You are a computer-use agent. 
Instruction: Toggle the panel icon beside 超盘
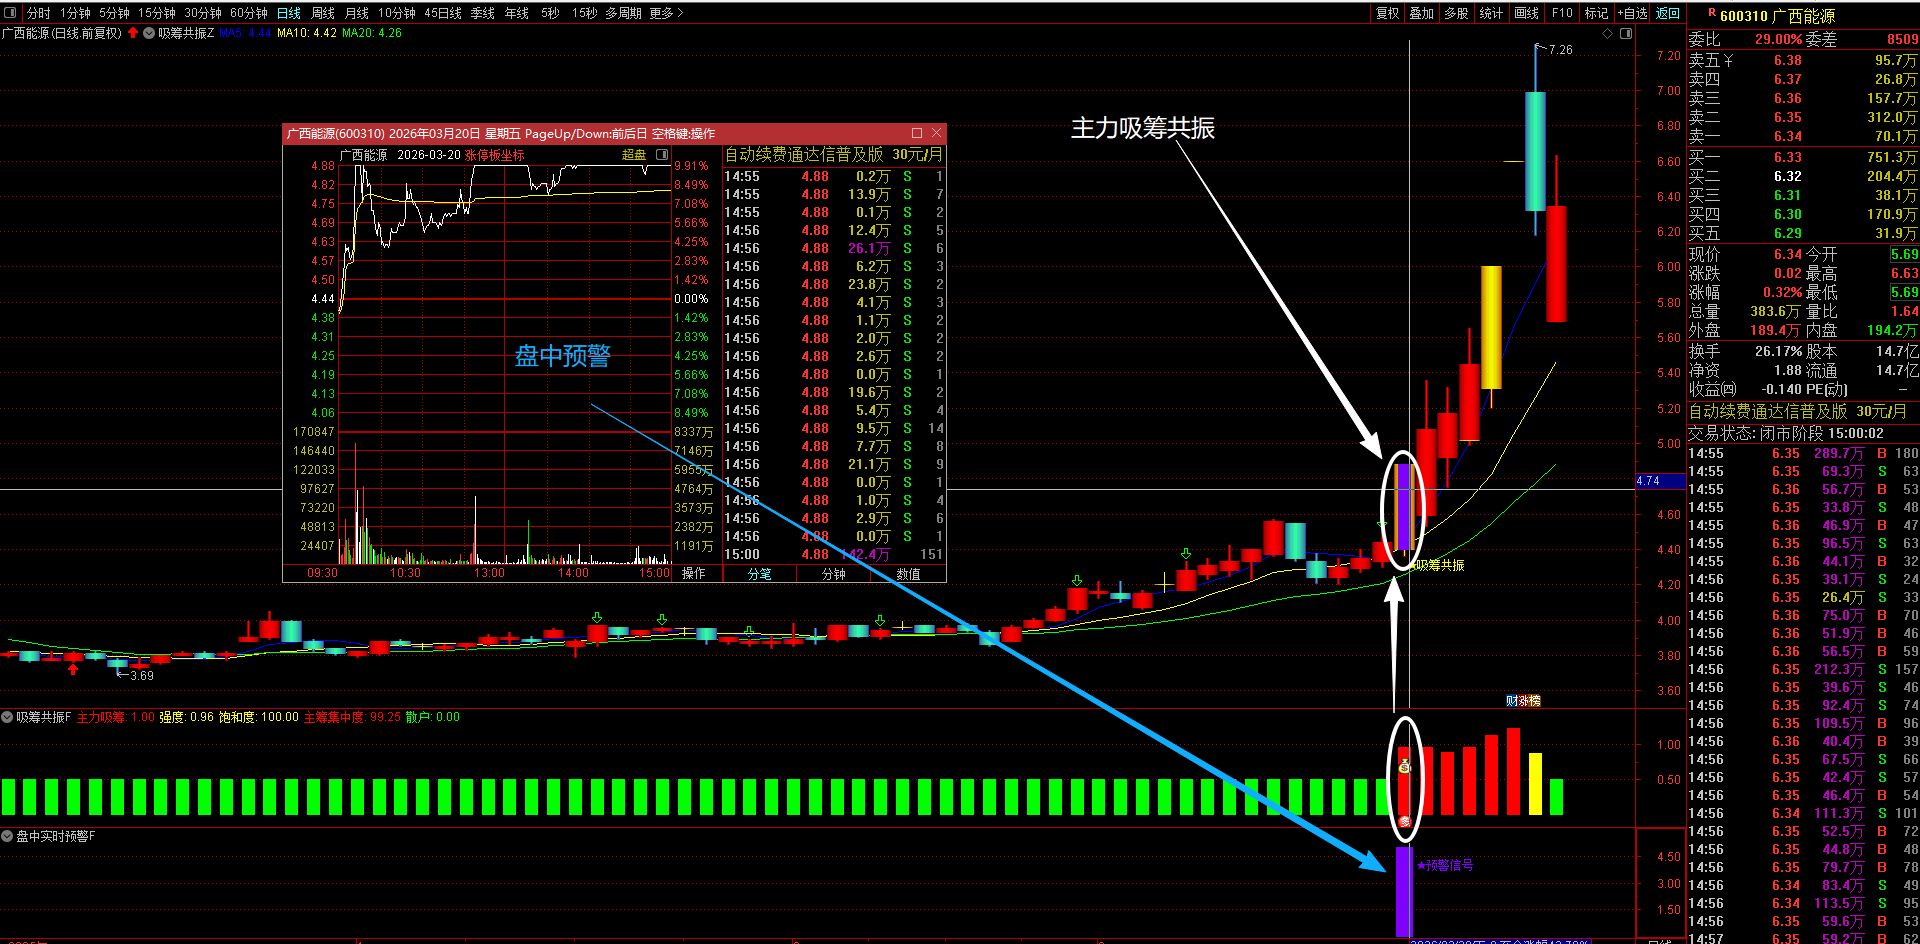coord(662,155)
